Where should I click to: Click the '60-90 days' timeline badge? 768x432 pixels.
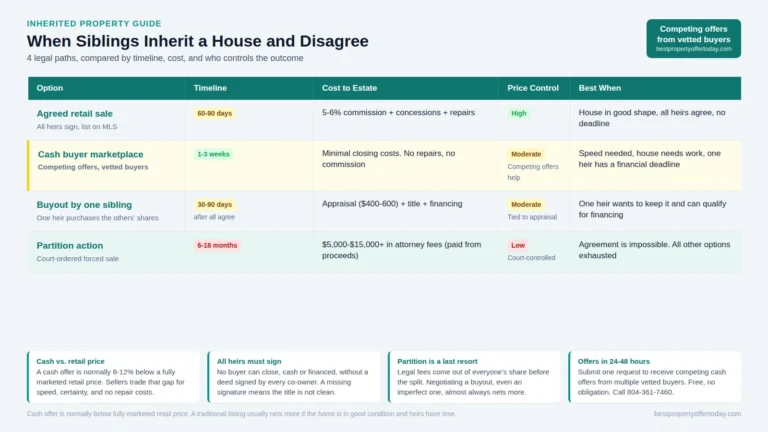pos(215,113)
